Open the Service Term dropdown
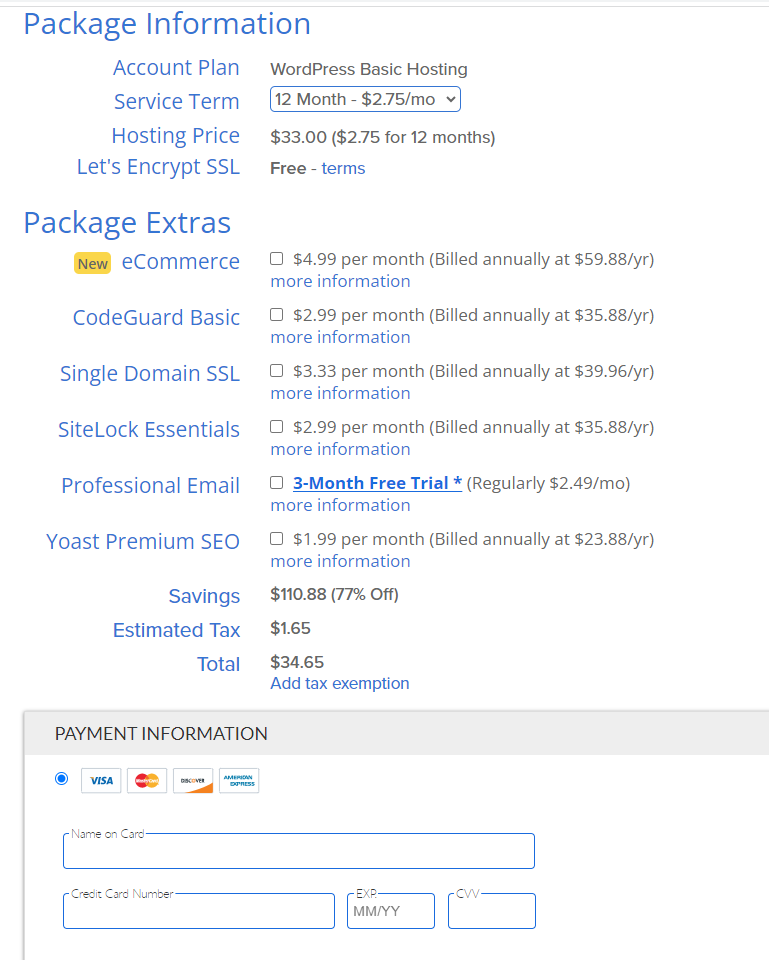This screenshot has width=769, height=960. click(x=365, y=99)
